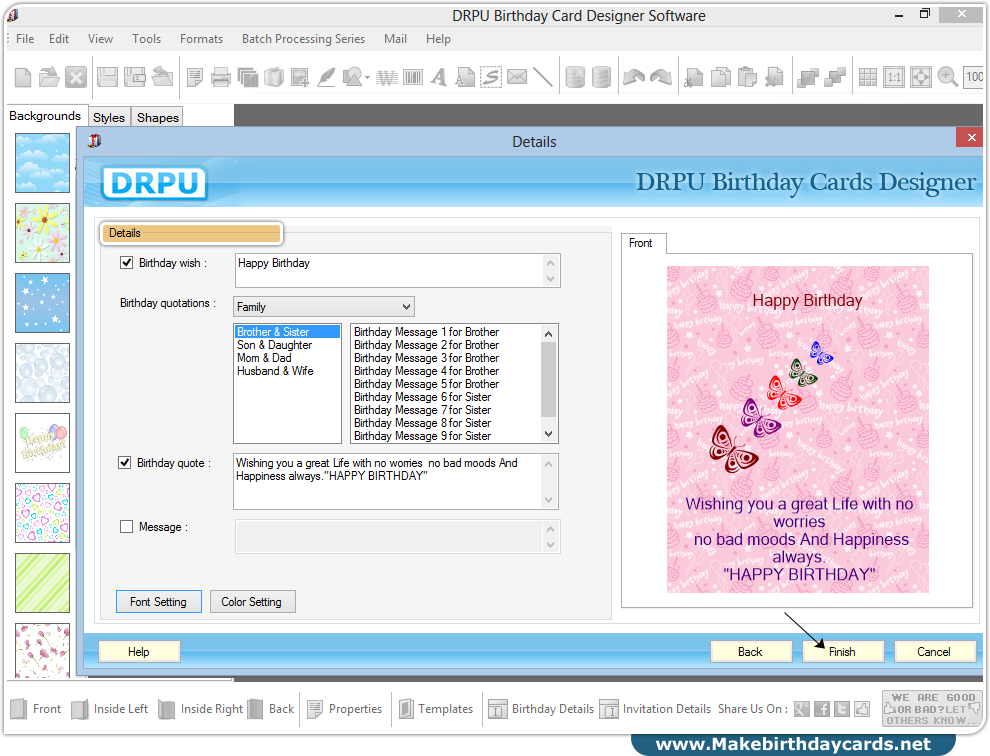Open the email sending icon
The image size is (990, 756).
click(517, 77)
